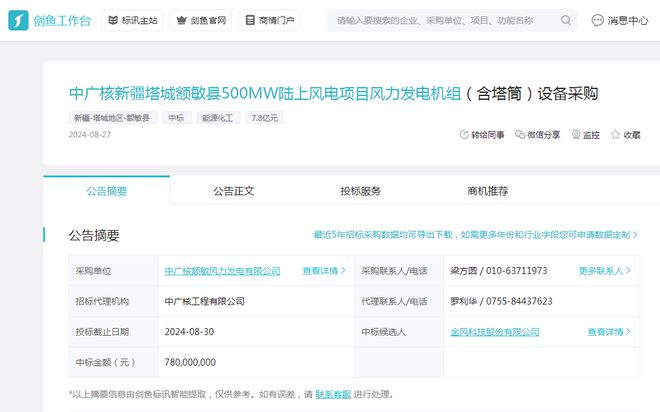Click the chevron beside 更多联系人

coord(628,271)
